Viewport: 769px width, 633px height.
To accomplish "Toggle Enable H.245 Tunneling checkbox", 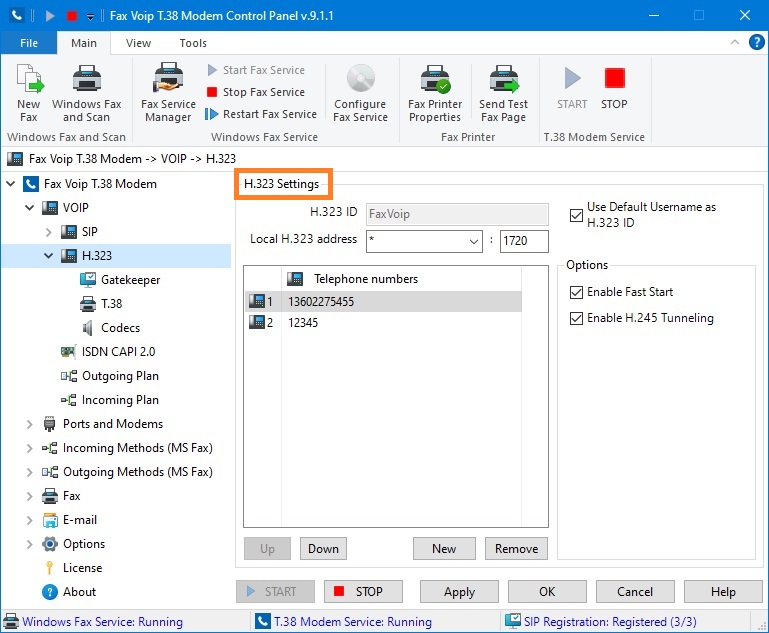I will [x=576, y=318].
